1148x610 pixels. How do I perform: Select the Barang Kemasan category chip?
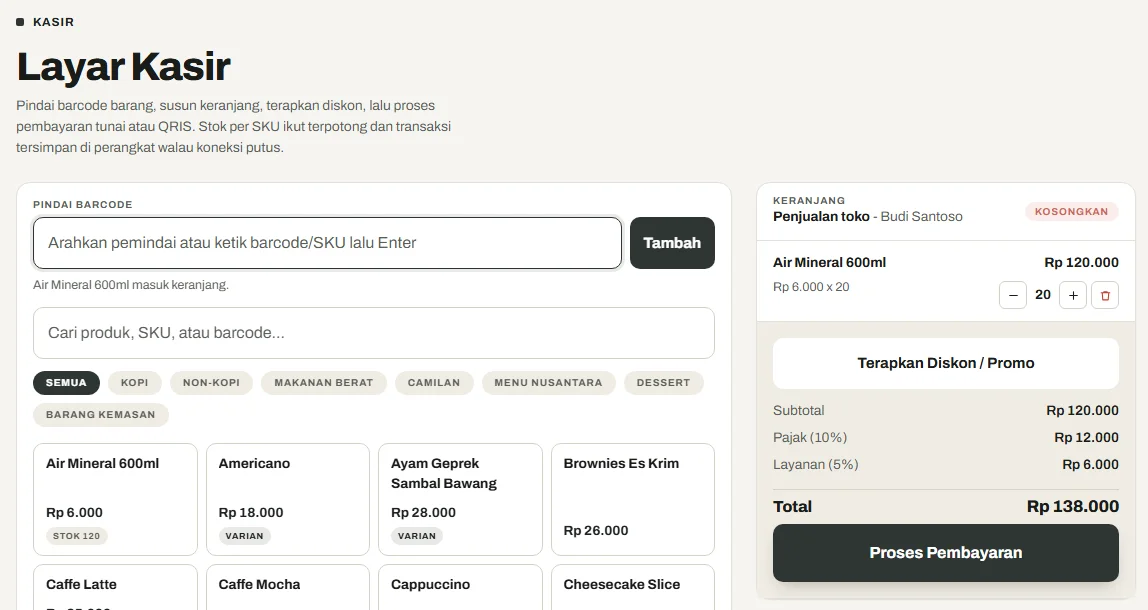tap(100, 415)
